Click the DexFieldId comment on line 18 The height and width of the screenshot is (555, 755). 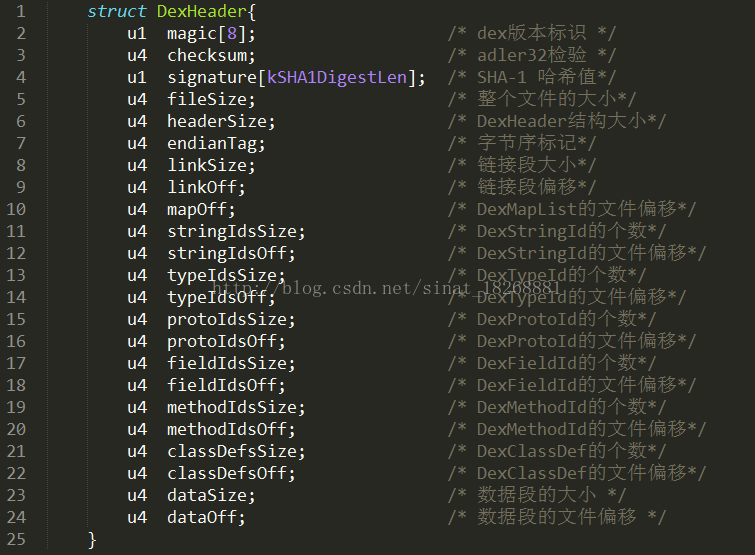(x=572, y=386)
